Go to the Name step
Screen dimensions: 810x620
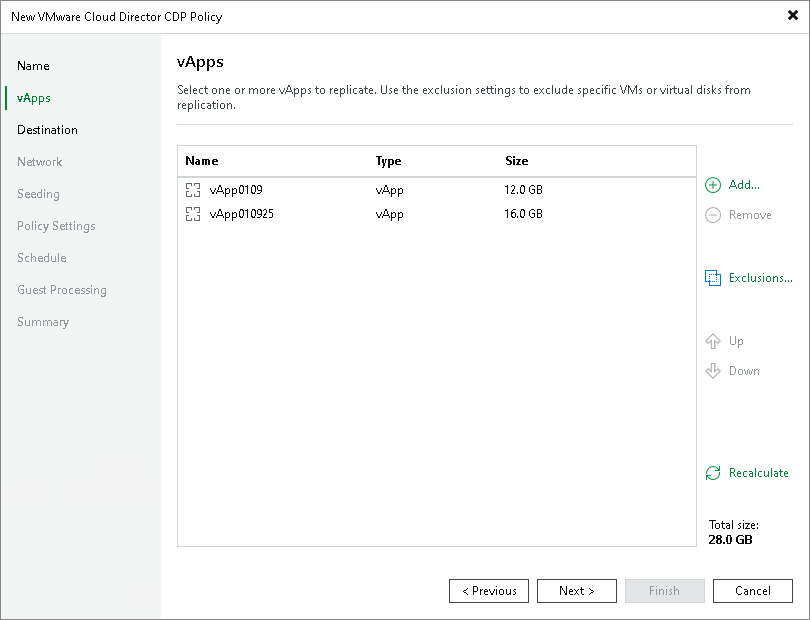coord(33,66)
